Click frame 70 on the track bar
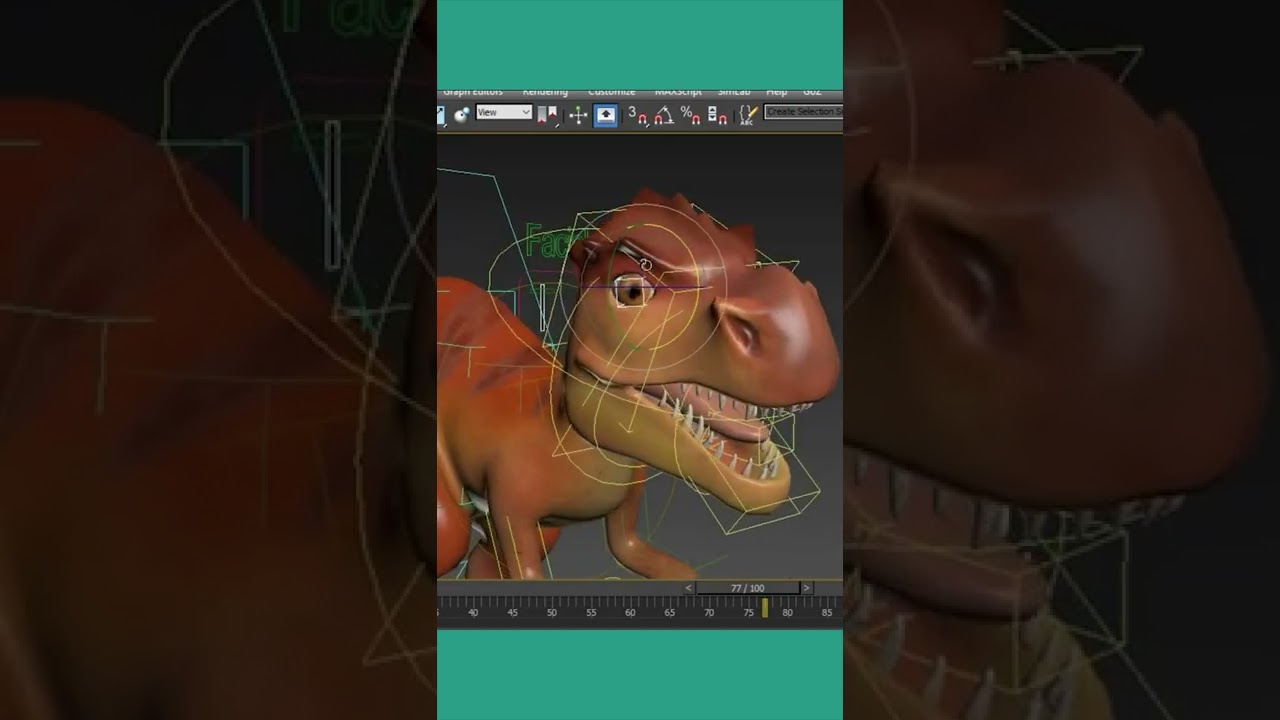The width and height of the screenshot is (1280, 720). [709, 612]
